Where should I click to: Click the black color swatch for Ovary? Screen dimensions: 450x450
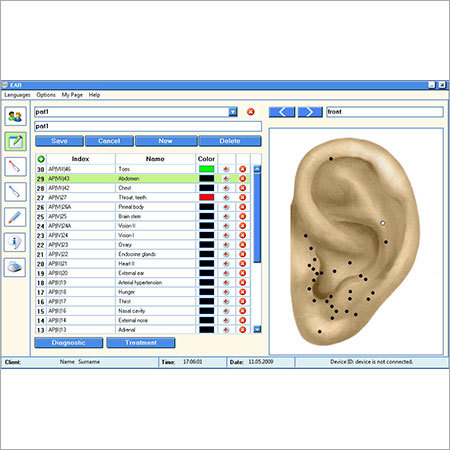click(207, 245)
